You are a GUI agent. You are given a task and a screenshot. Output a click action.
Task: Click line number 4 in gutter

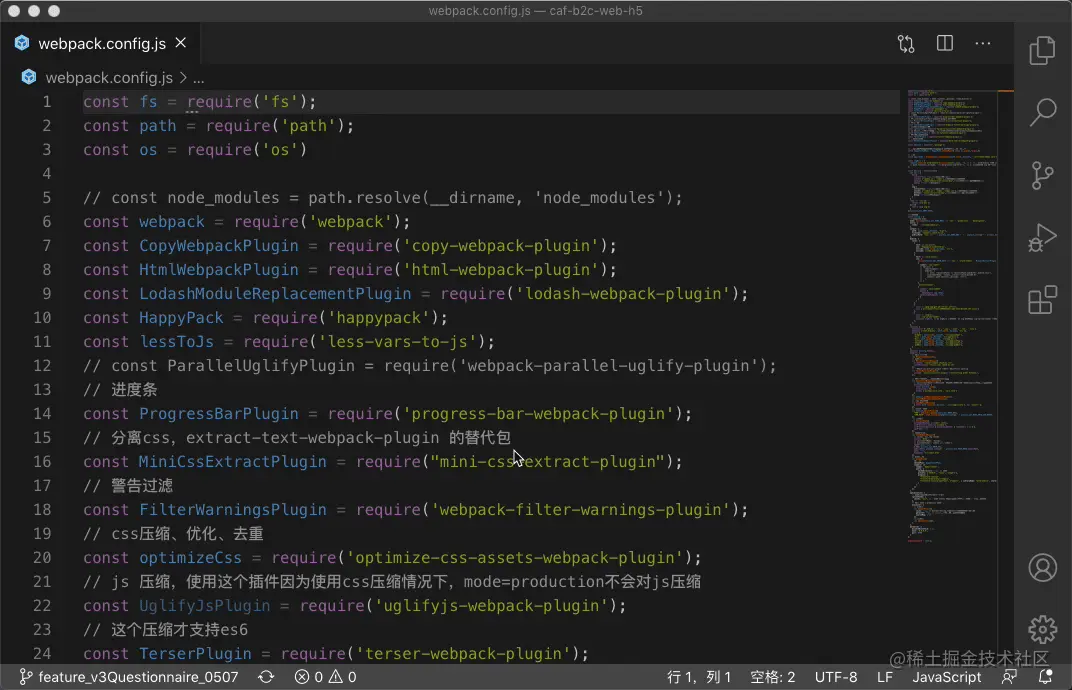pos(46,173)
